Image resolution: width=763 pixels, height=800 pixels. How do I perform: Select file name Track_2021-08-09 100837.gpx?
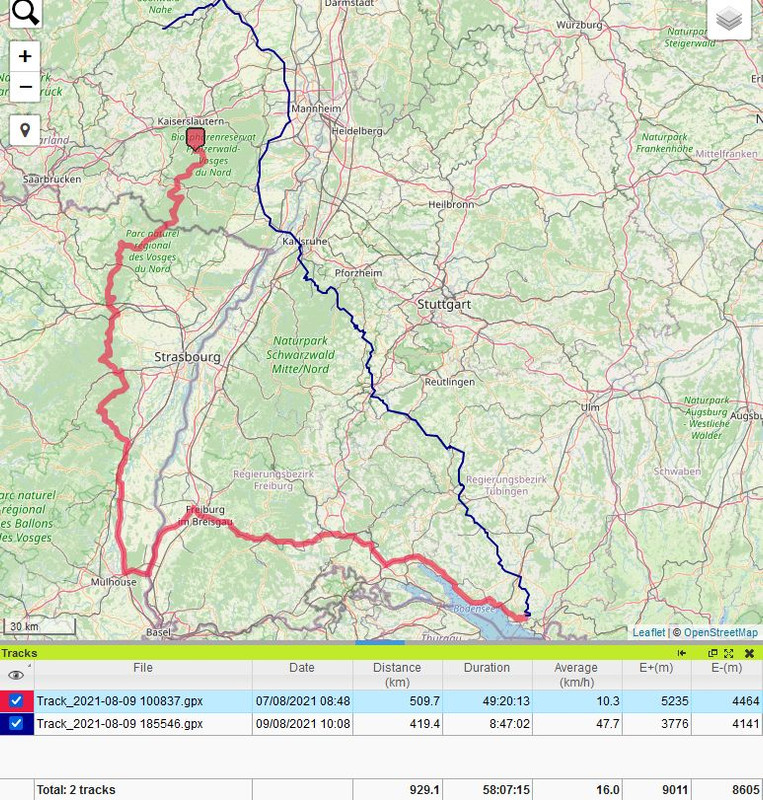[119, 701]
